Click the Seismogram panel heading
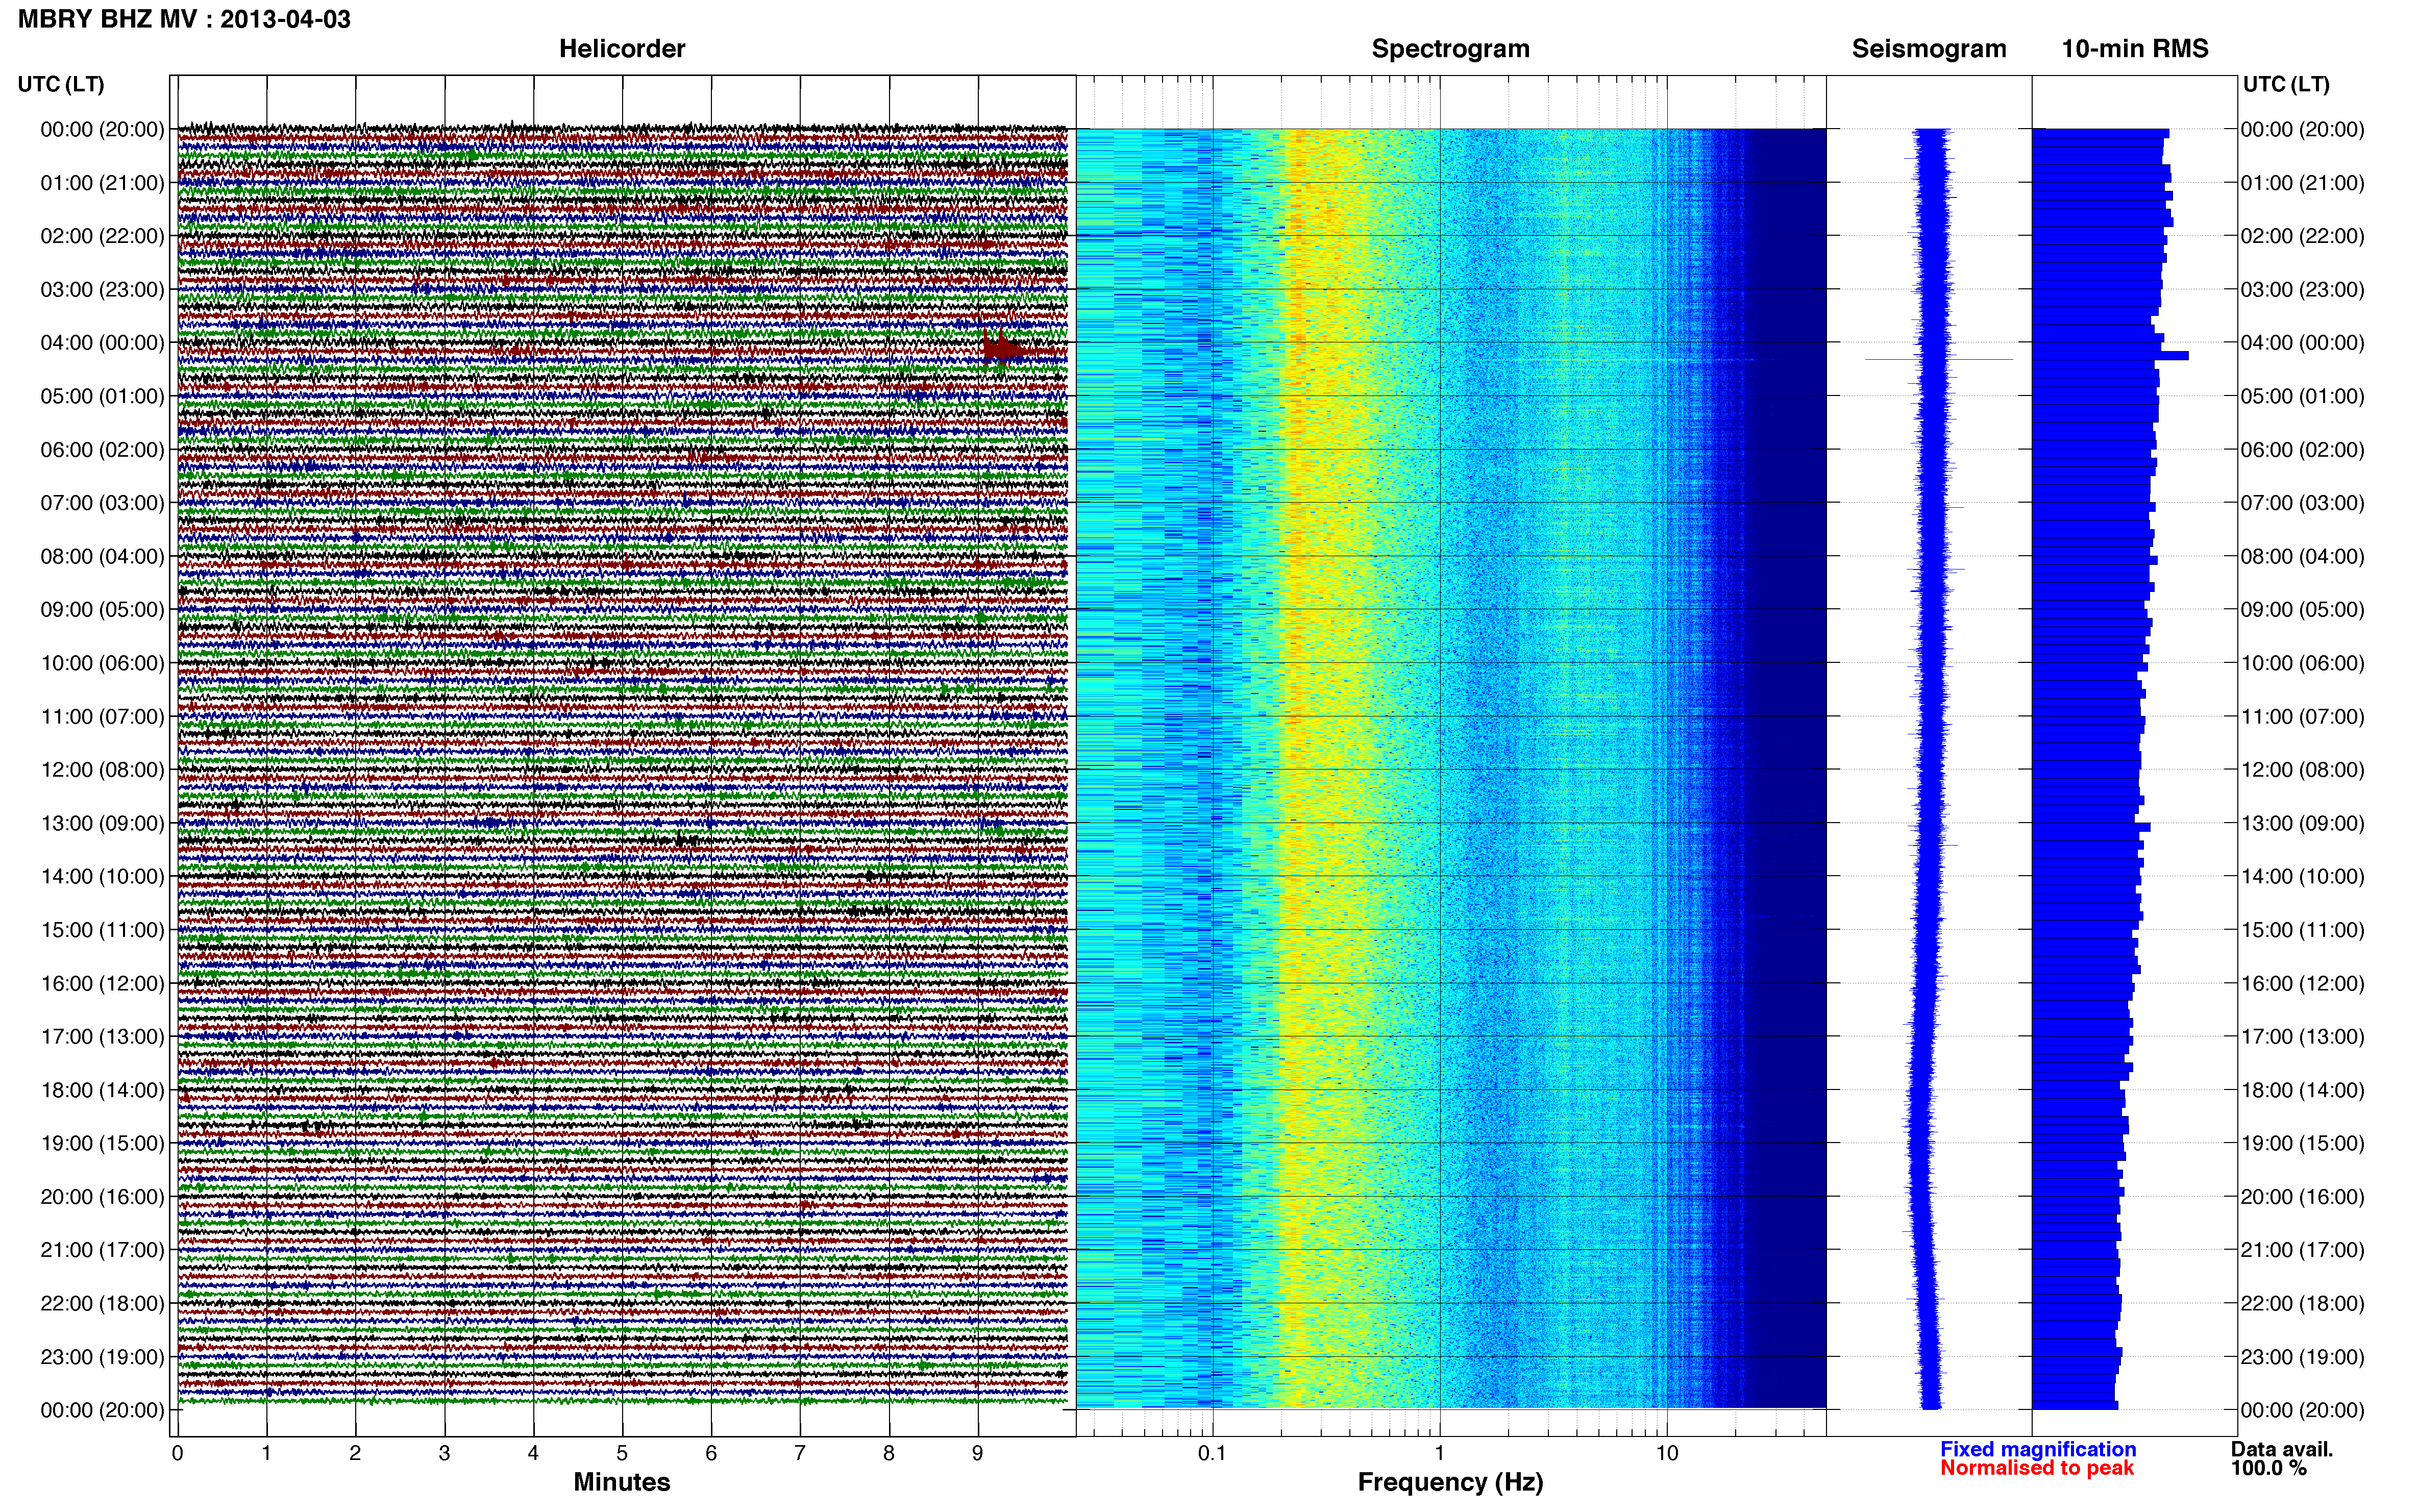2419x1512 pixels. pyautogui.click(x=1929, y=49)
